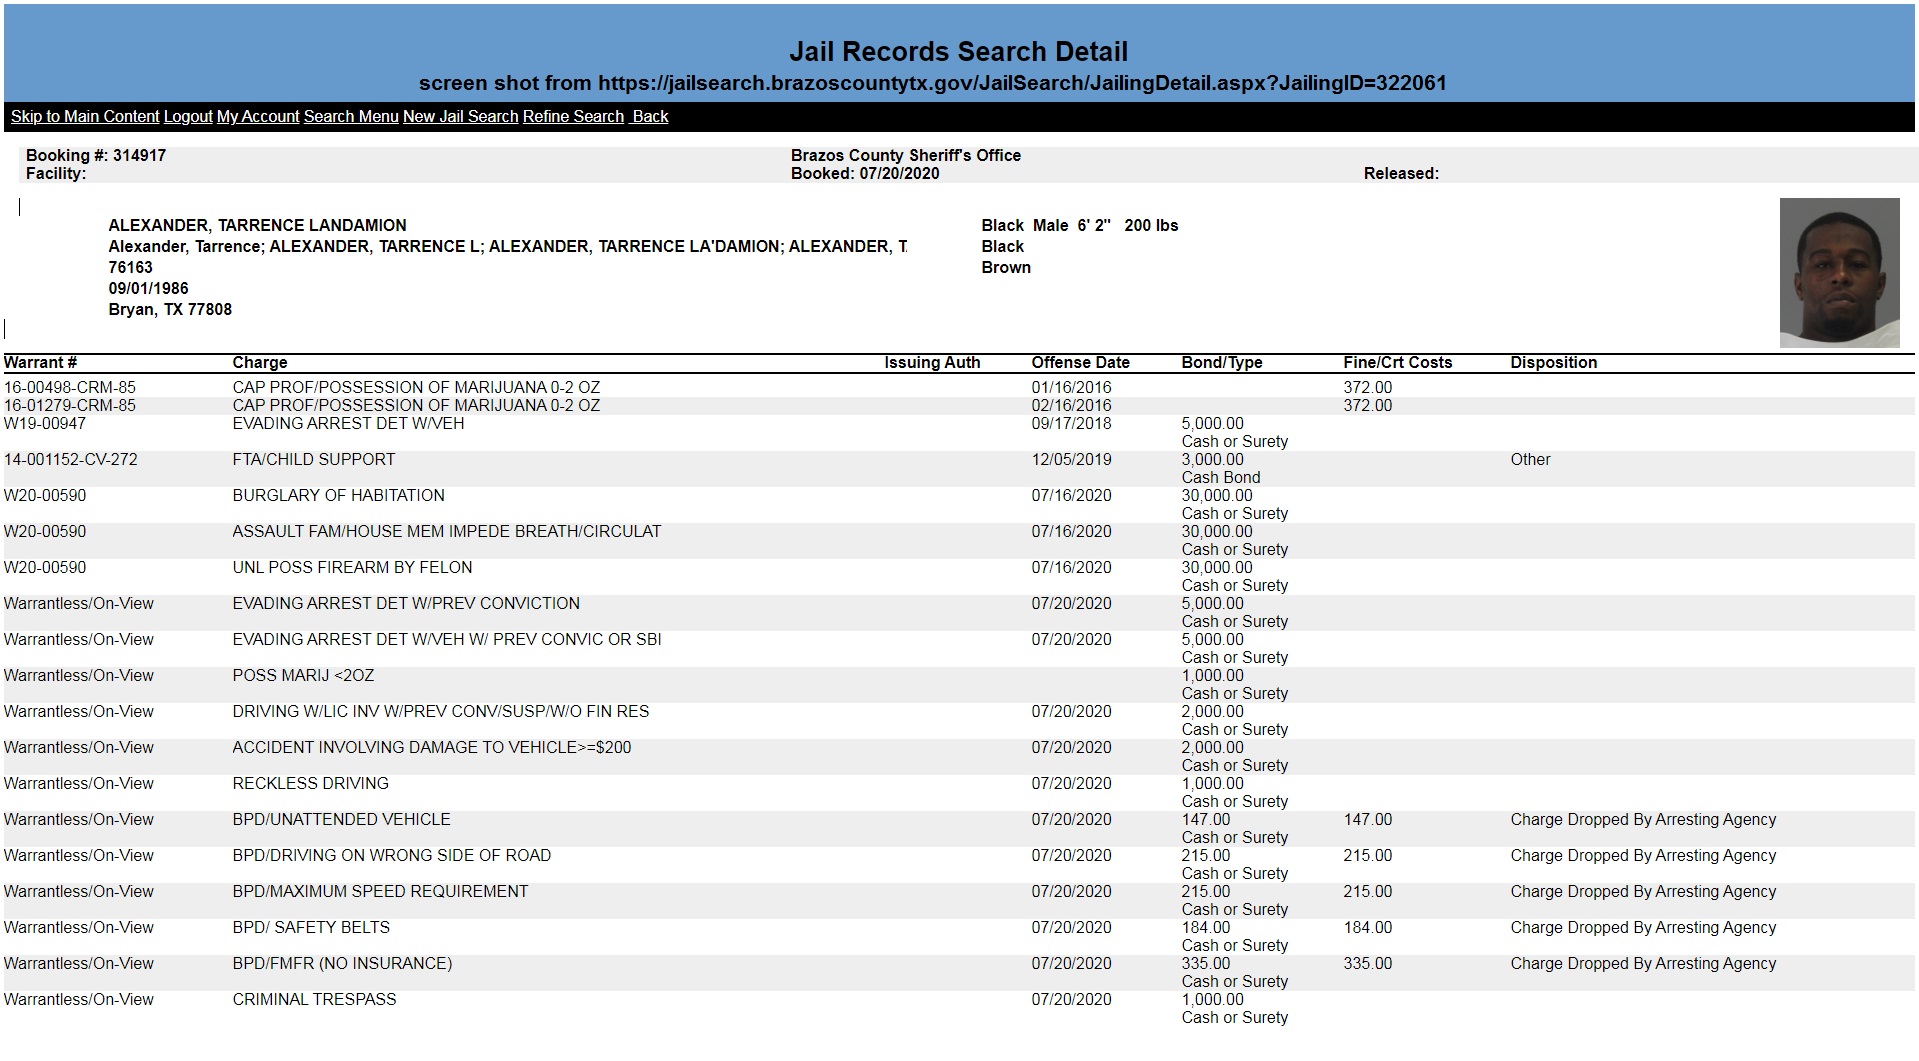
Task: Click the 3,000.00 bond amount
Action: point(1213,459)
